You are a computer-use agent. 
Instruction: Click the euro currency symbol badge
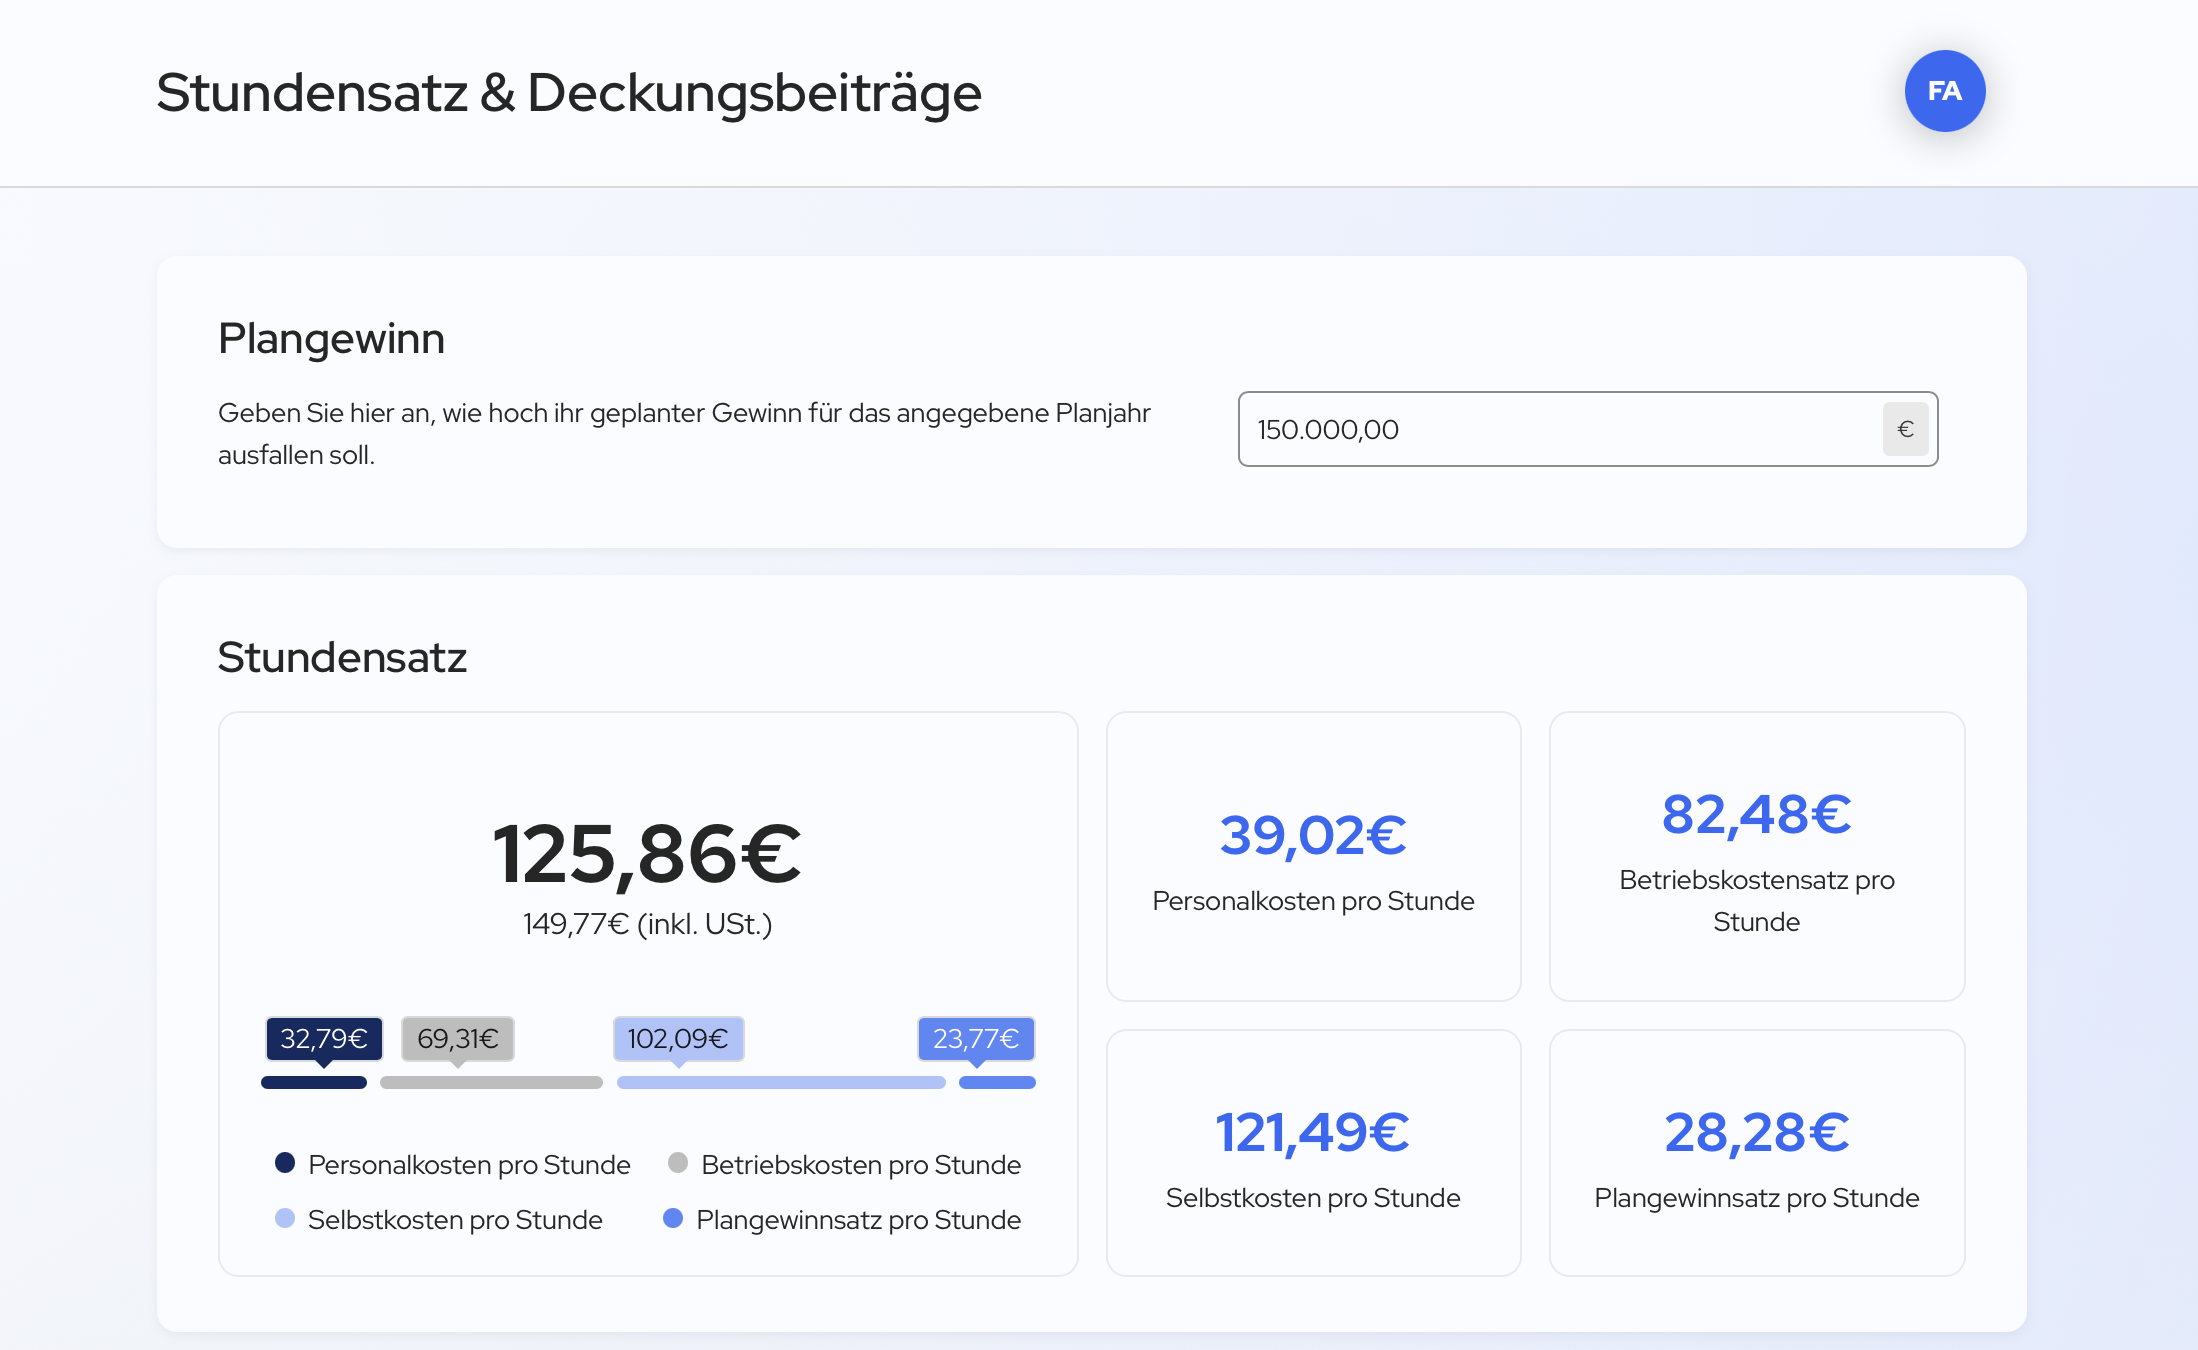click(1905, 429)
